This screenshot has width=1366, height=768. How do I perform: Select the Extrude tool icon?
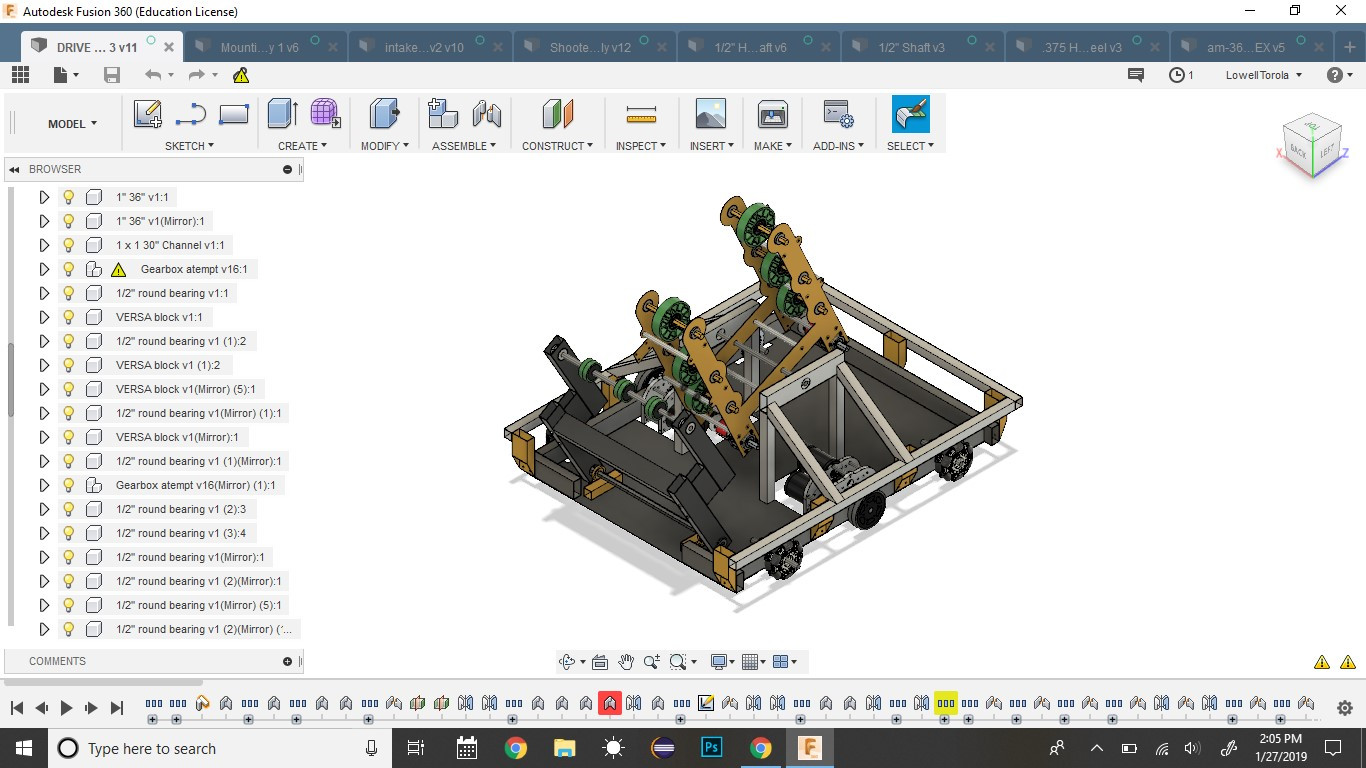(x=282, y=114)
